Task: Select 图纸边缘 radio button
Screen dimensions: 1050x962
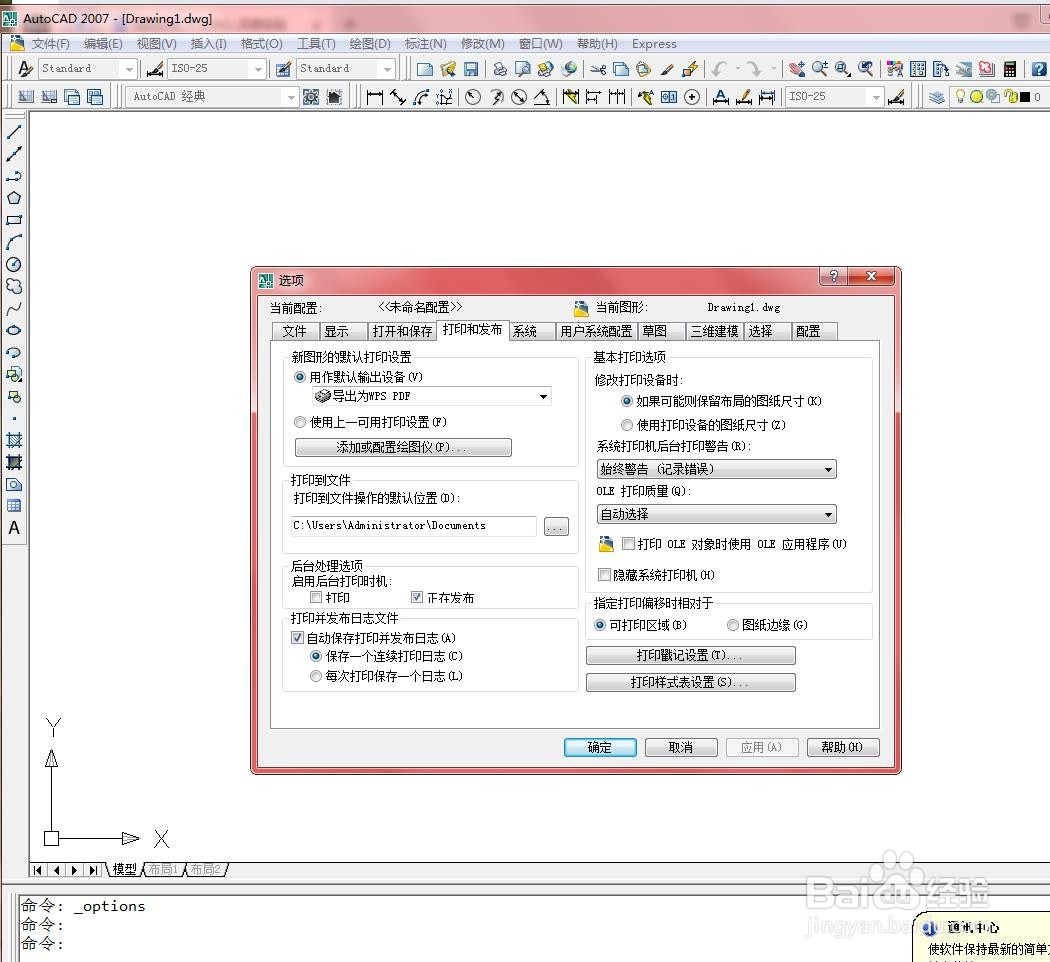Action: (733, 625)
